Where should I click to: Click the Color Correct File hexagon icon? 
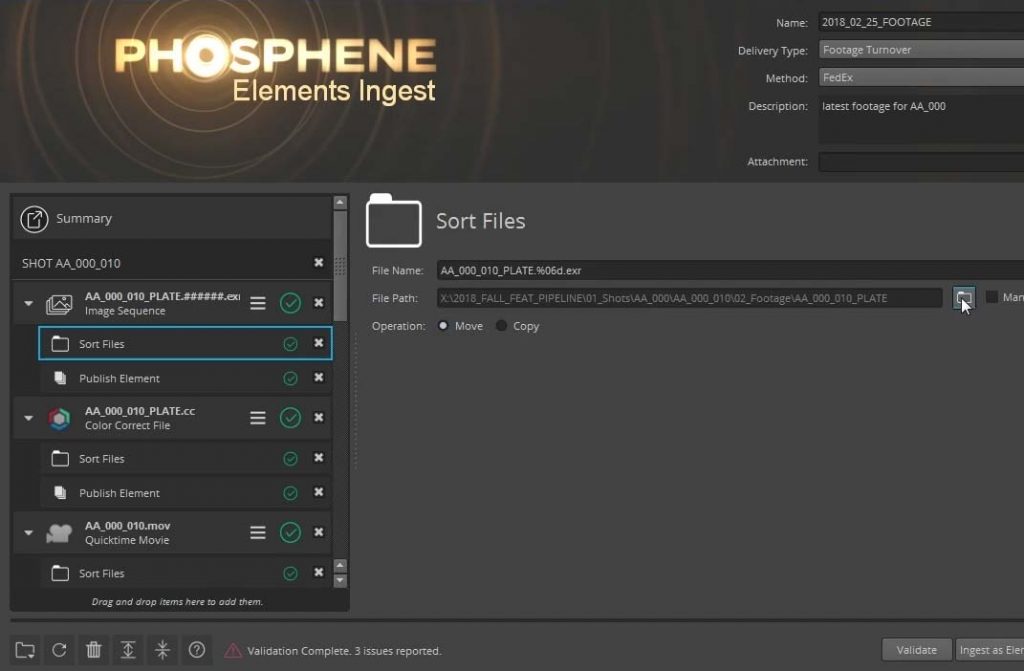59,418
